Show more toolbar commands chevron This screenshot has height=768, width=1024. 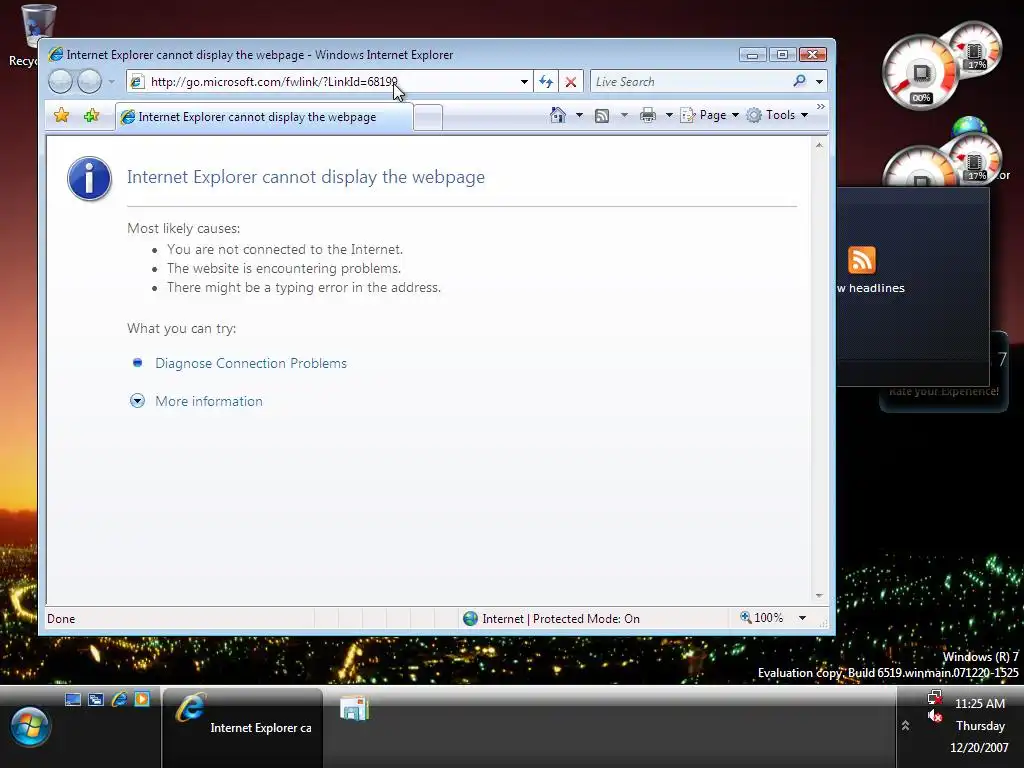(x=821, y=106)
